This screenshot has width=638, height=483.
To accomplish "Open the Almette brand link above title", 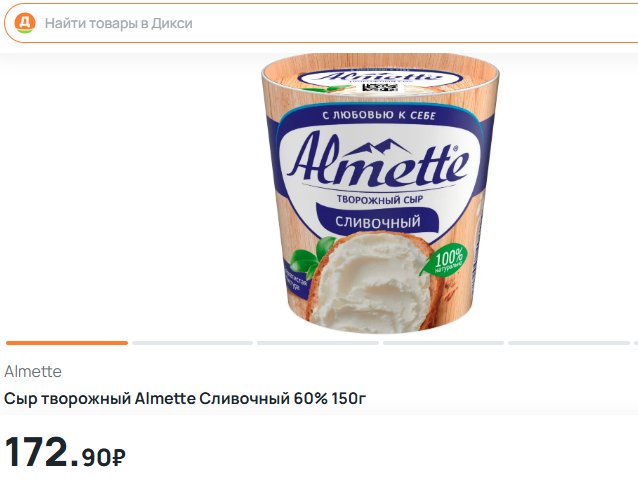I will pyautogui.click(x=33, y=372).
